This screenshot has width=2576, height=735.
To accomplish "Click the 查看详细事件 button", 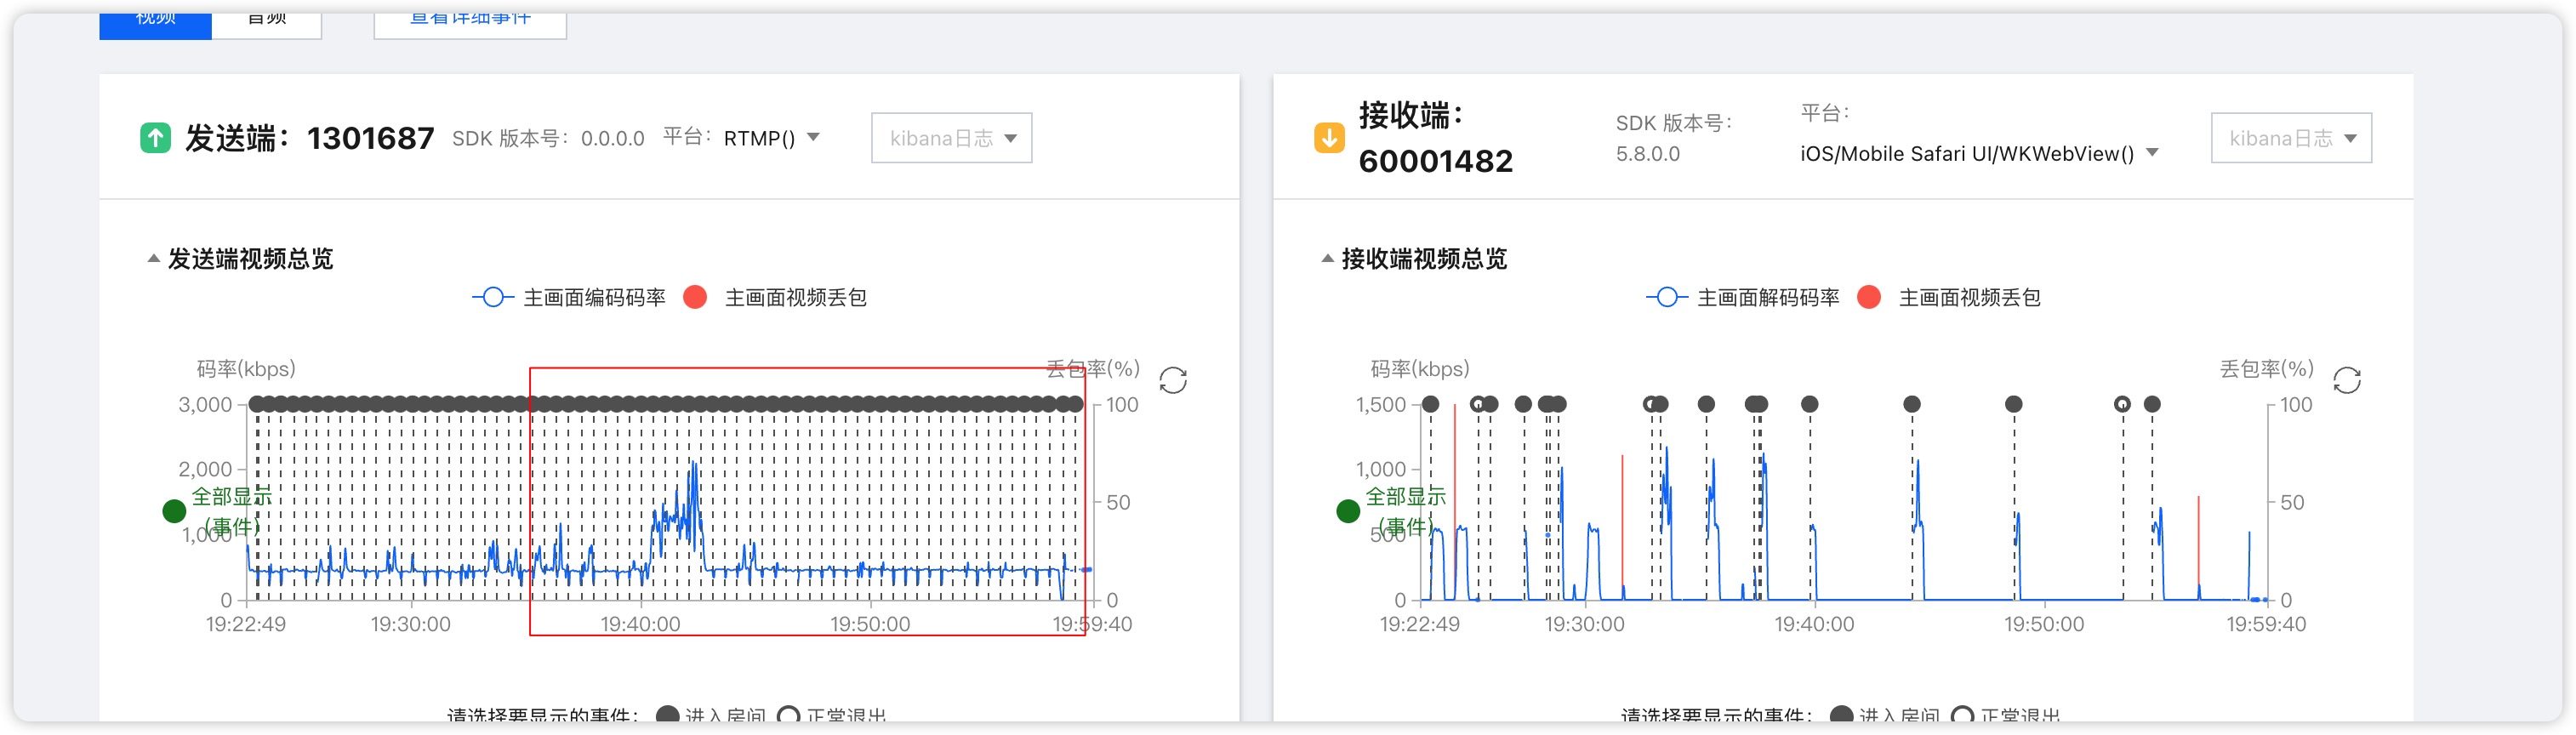I will click(x=470, y=22).
